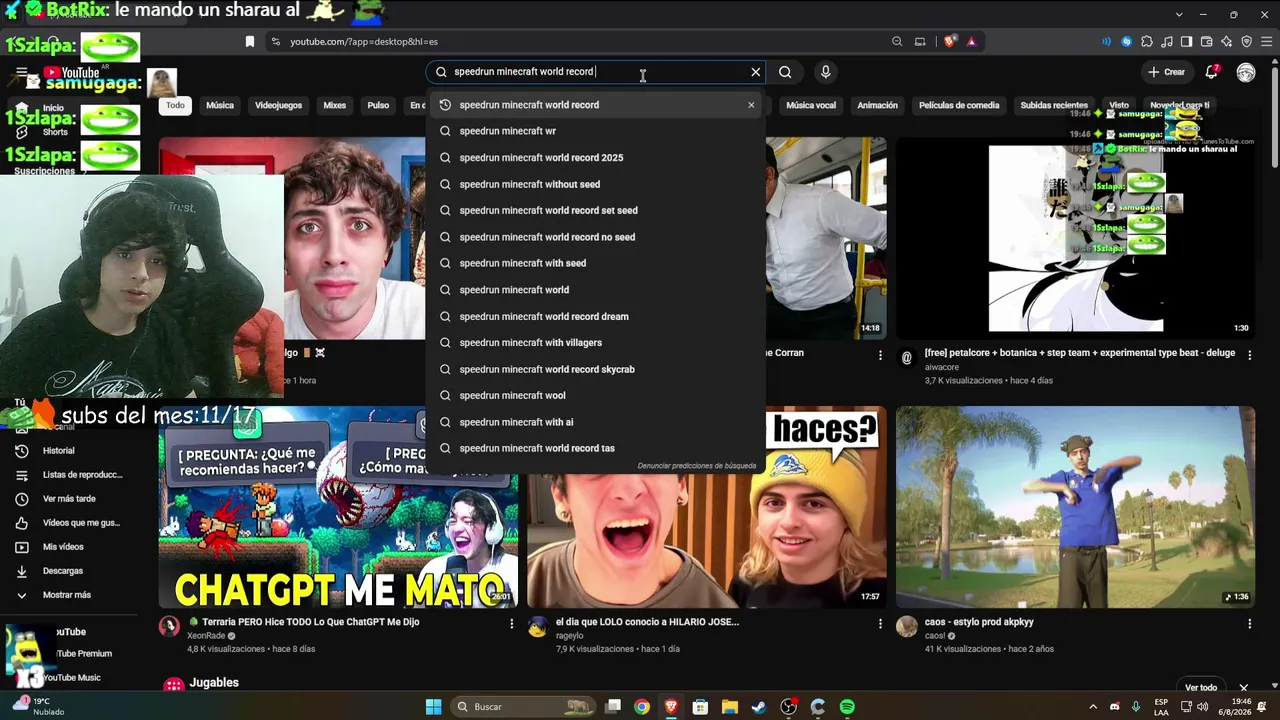
Task: Toggle the browser sidebar panel icon
Action: click(x=1187, y=42)
